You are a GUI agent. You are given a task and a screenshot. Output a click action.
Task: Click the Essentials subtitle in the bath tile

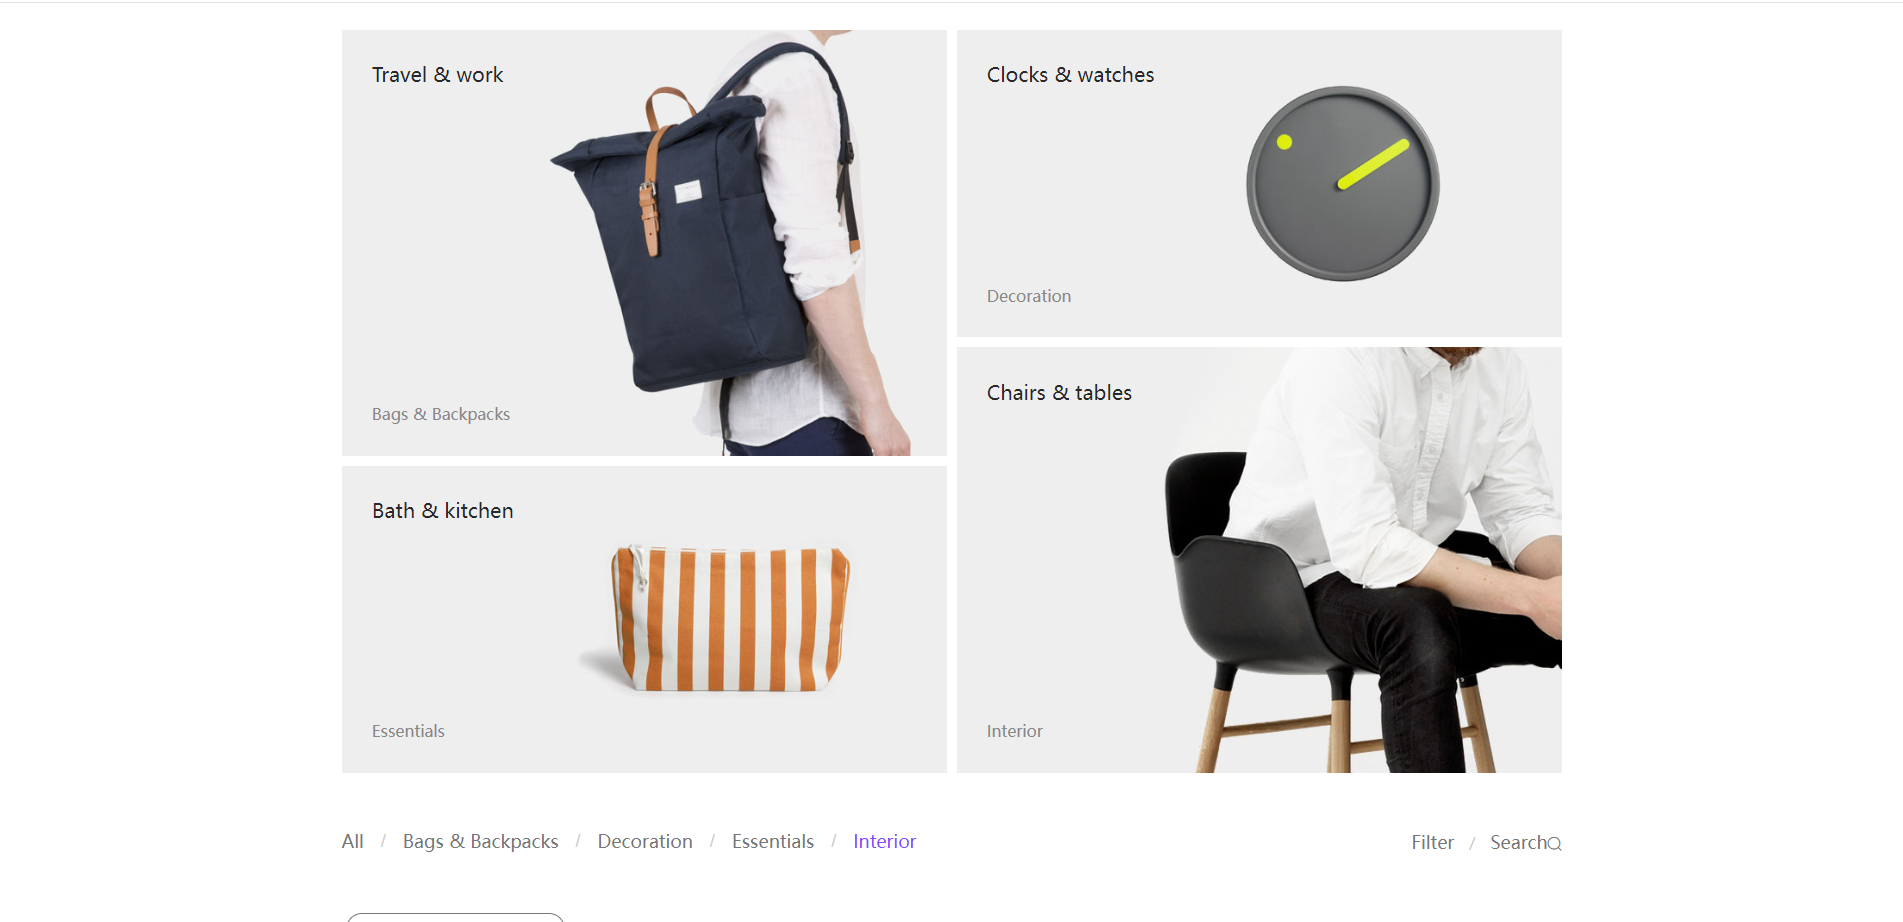tap(408, 731)
